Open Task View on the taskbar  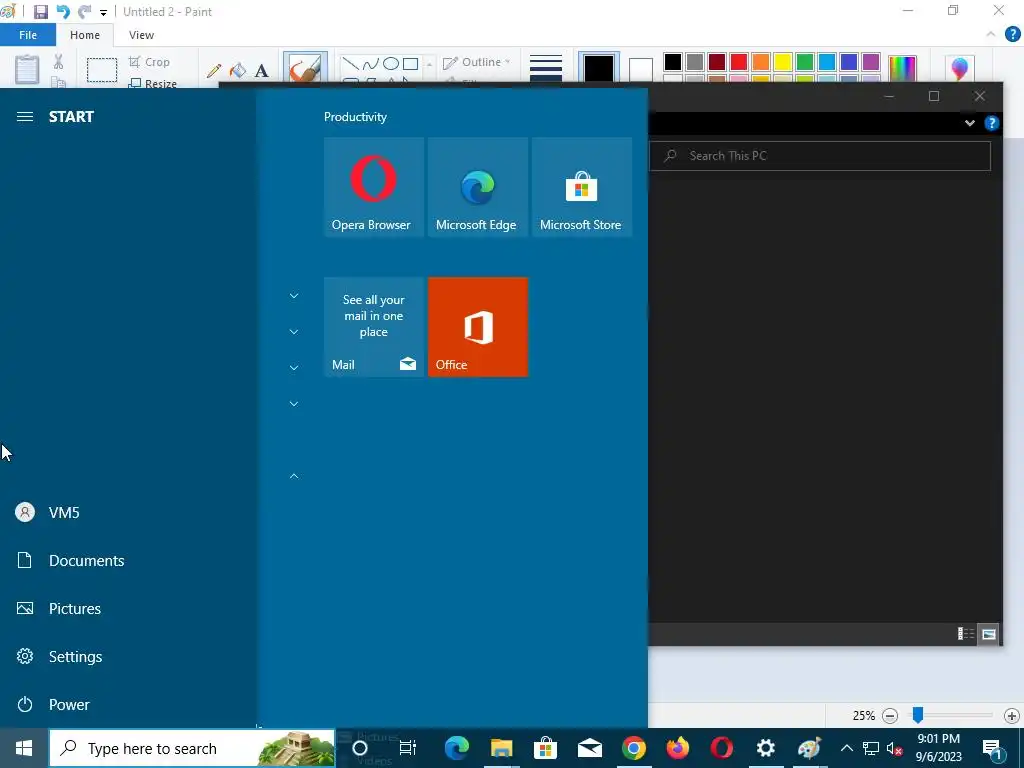(x=408, y=748)
